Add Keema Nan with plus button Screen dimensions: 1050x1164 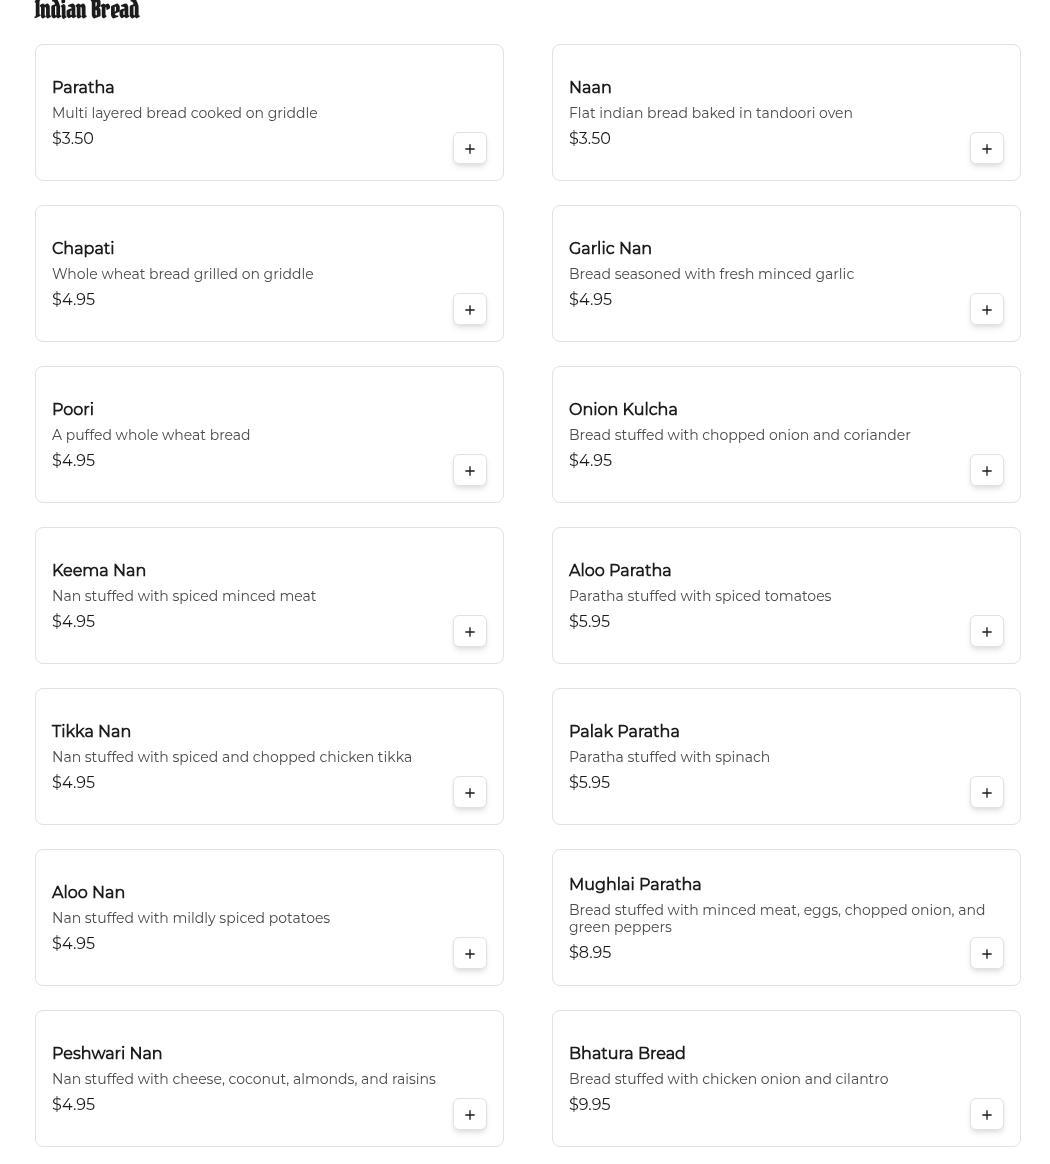[x=469, y=632]
